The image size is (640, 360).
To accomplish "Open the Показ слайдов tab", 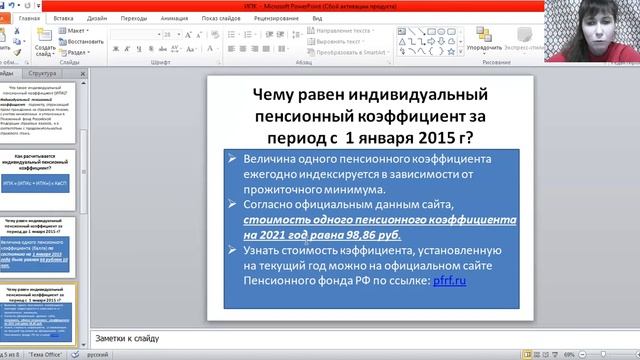I will tap(221, 18).
